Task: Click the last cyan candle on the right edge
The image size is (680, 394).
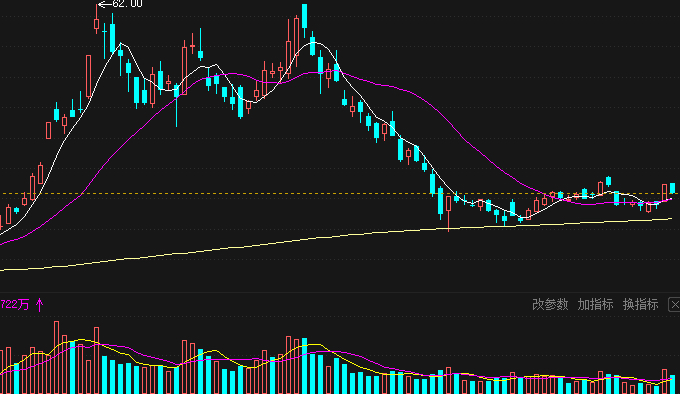Action: (x=672, y=188)
